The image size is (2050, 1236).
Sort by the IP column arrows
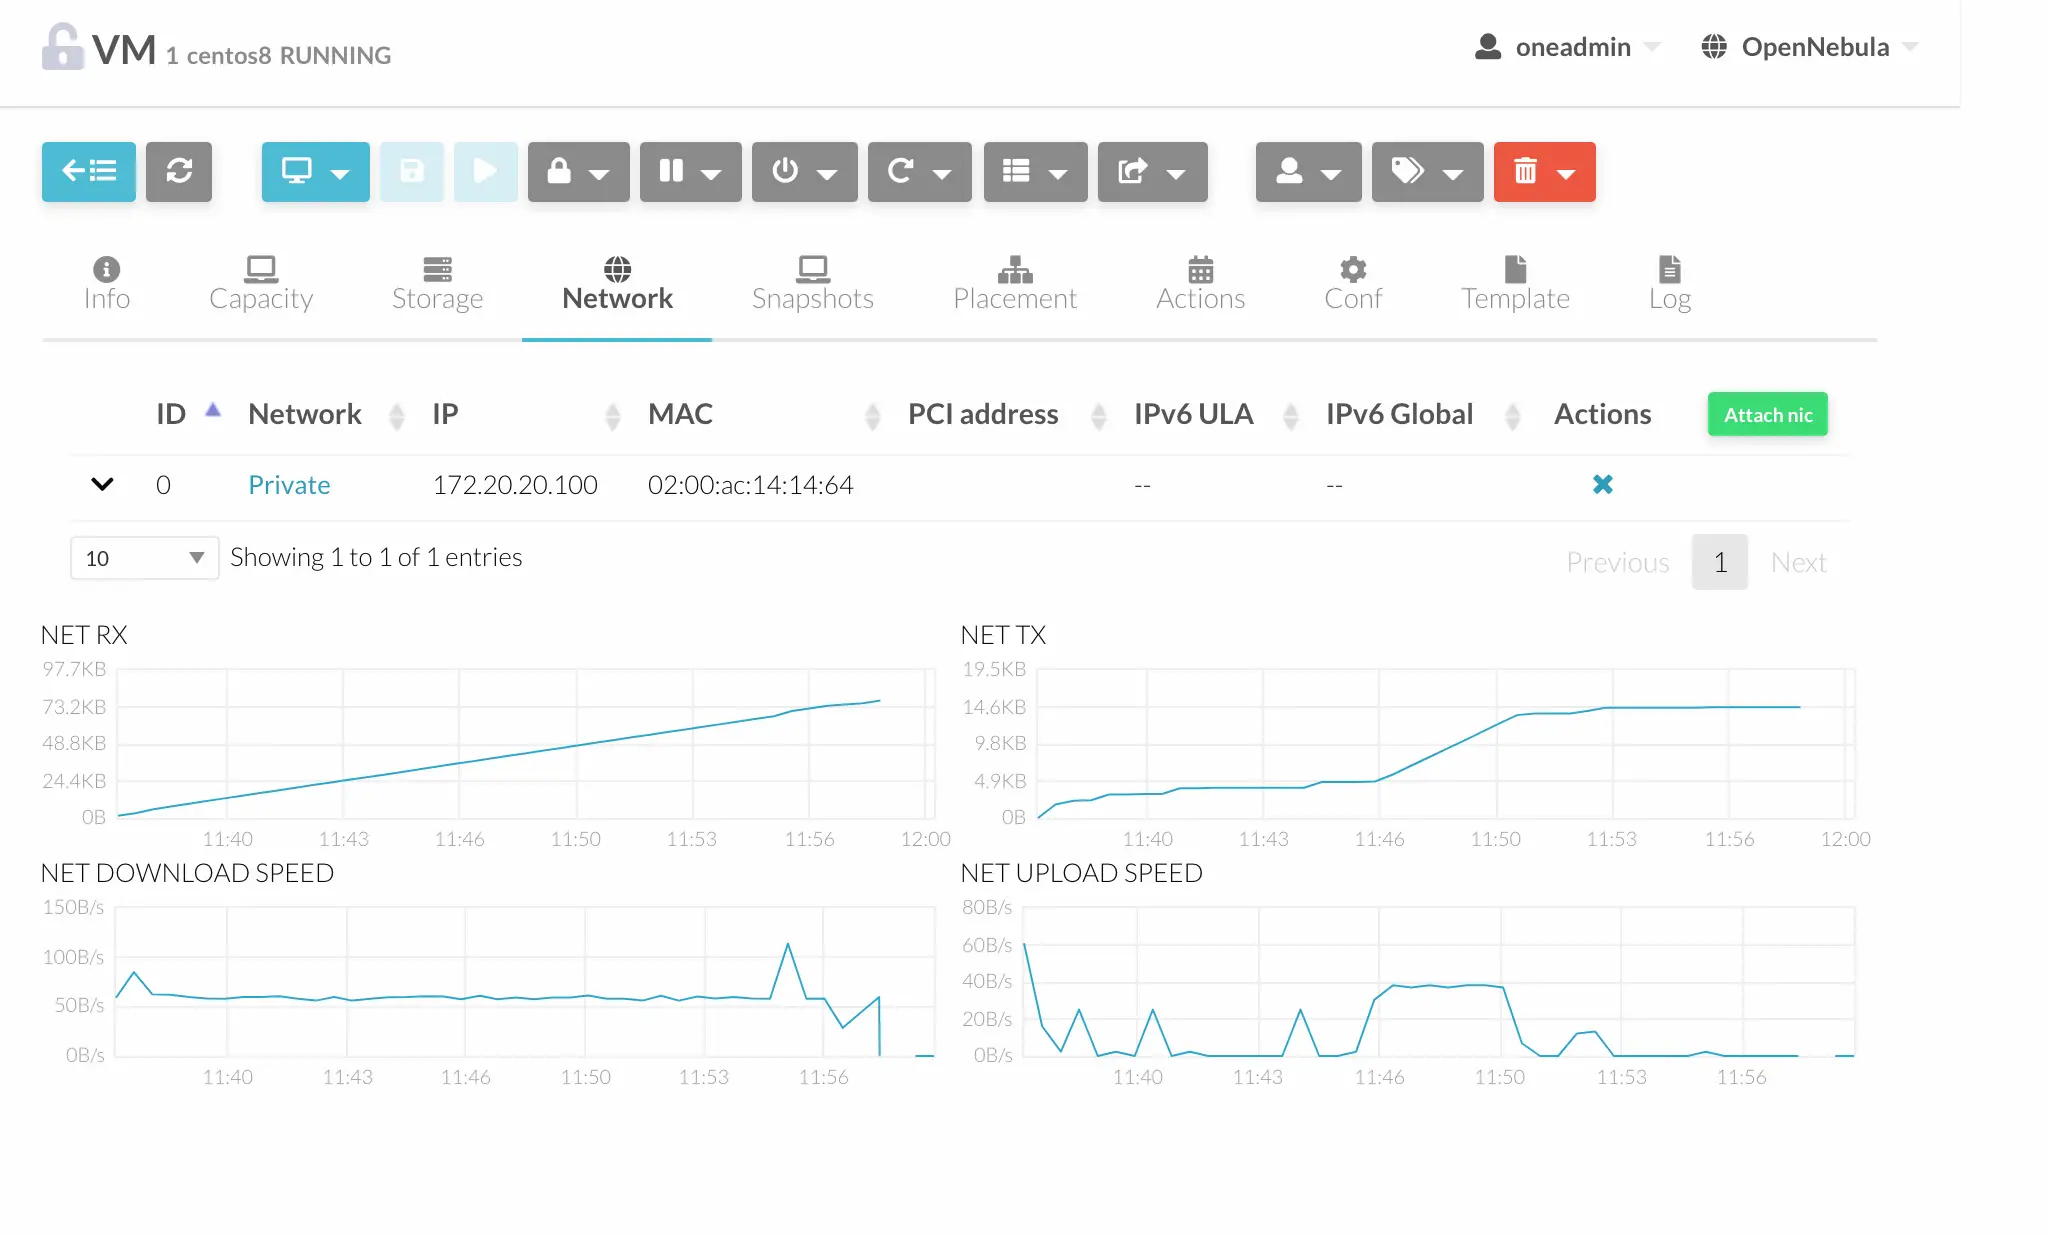click(x=612, y=416)
